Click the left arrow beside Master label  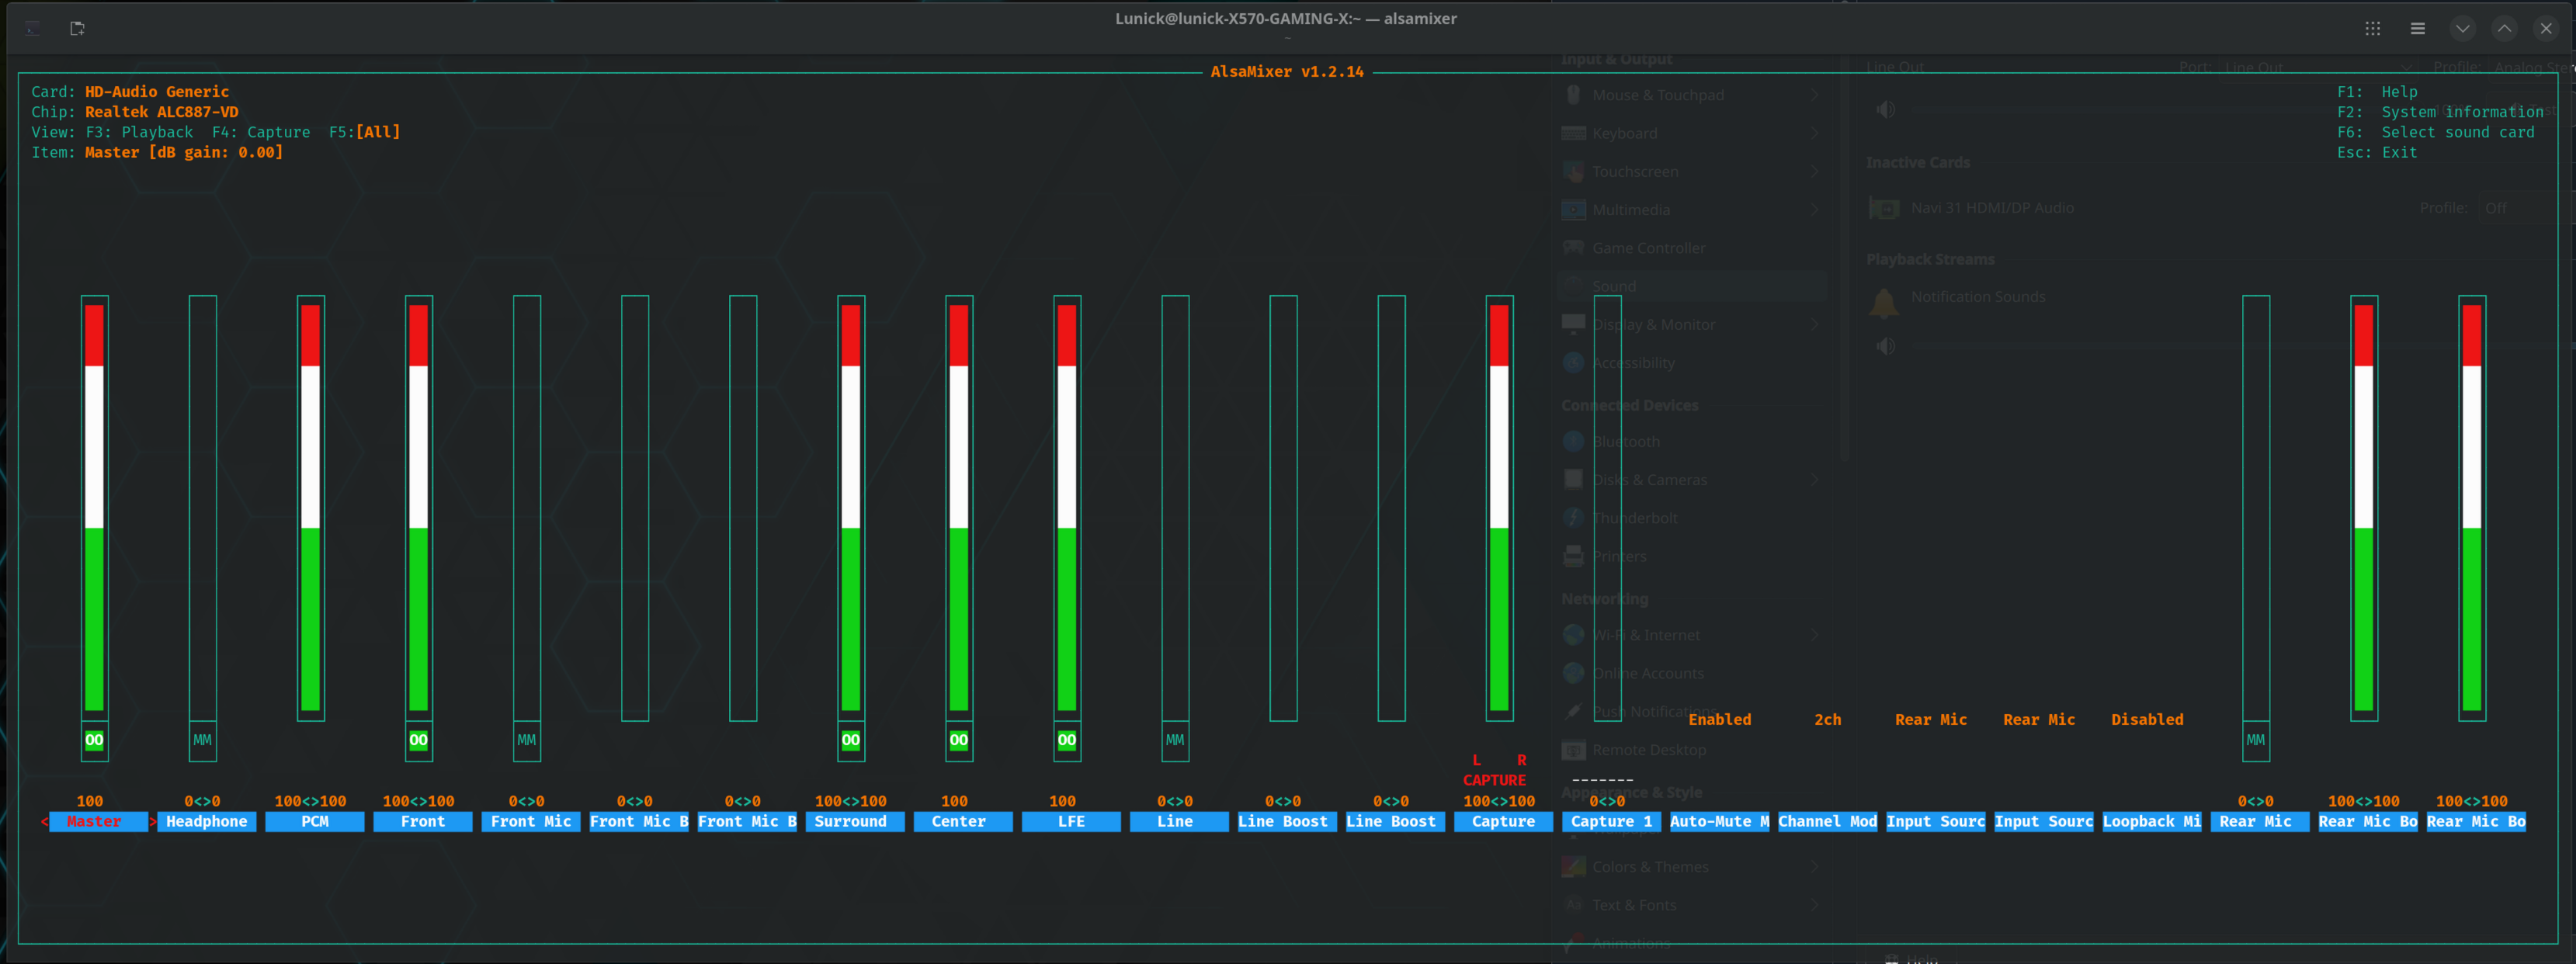pos(44,821)
